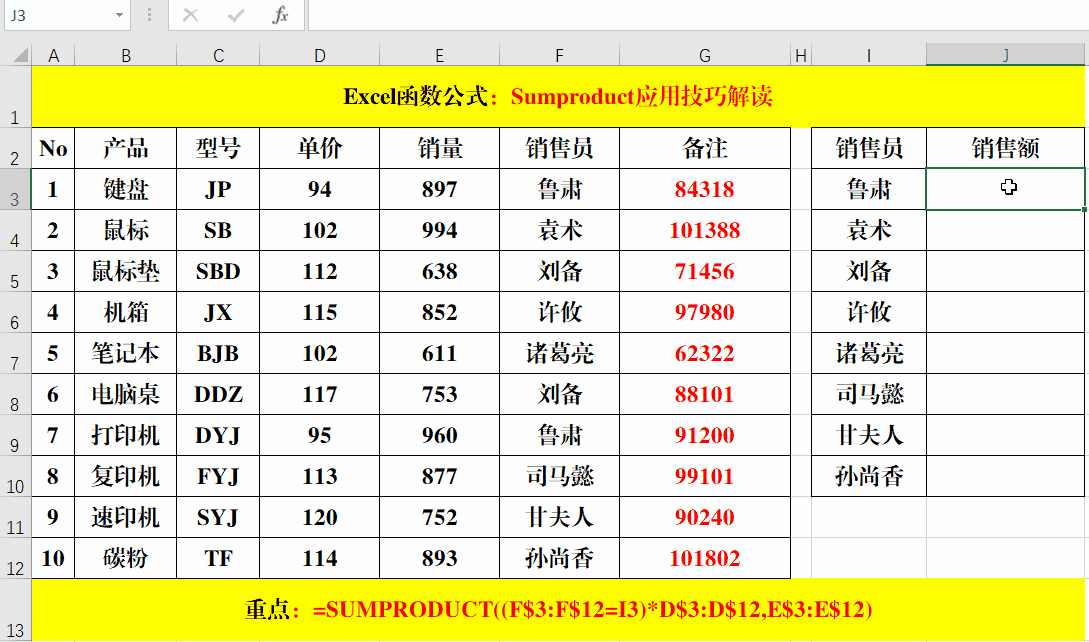
Task: Select column J header
Action: point(1006,56)
